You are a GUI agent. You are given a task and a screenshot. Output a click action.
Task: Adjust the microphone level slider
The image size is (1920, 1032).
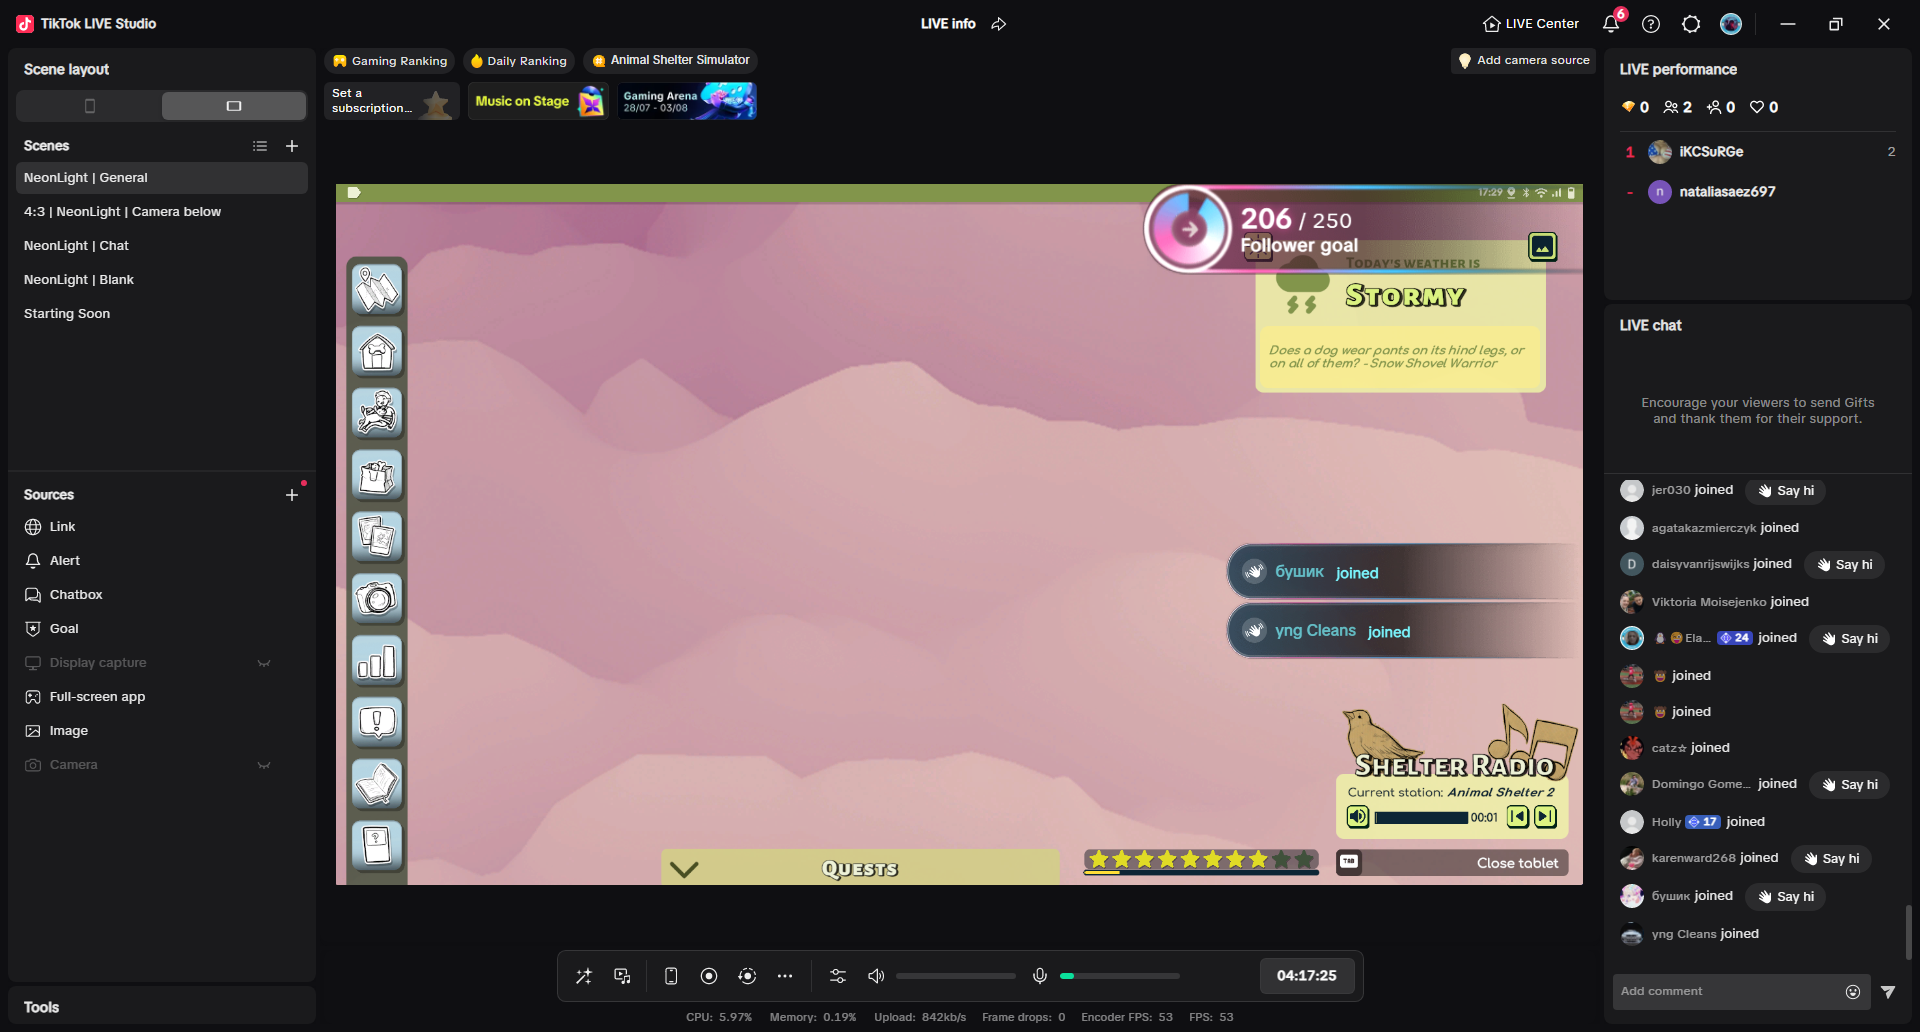coord(1119,976)
